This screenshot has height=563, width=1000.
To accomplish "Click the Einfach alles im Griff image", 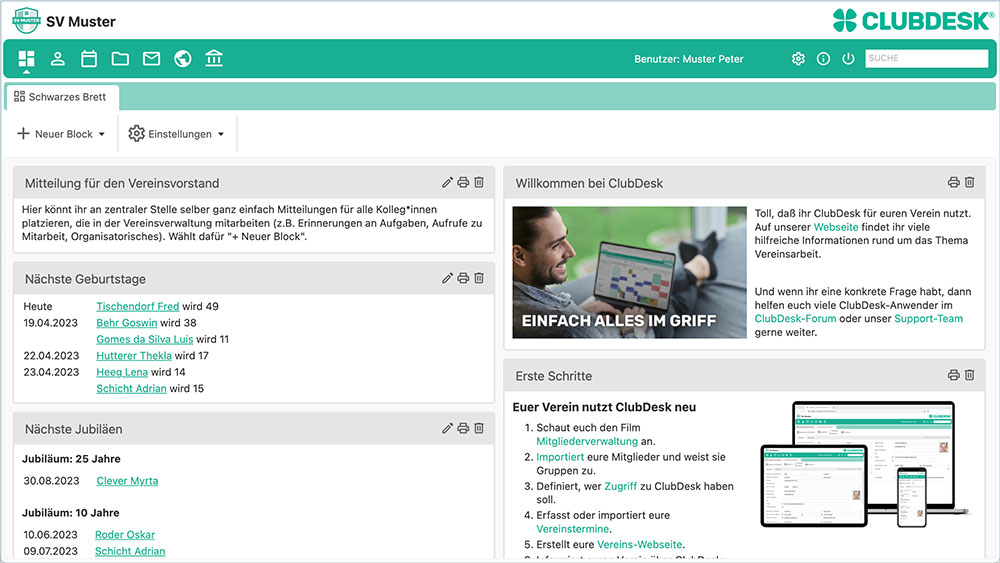I will [629, 272].
